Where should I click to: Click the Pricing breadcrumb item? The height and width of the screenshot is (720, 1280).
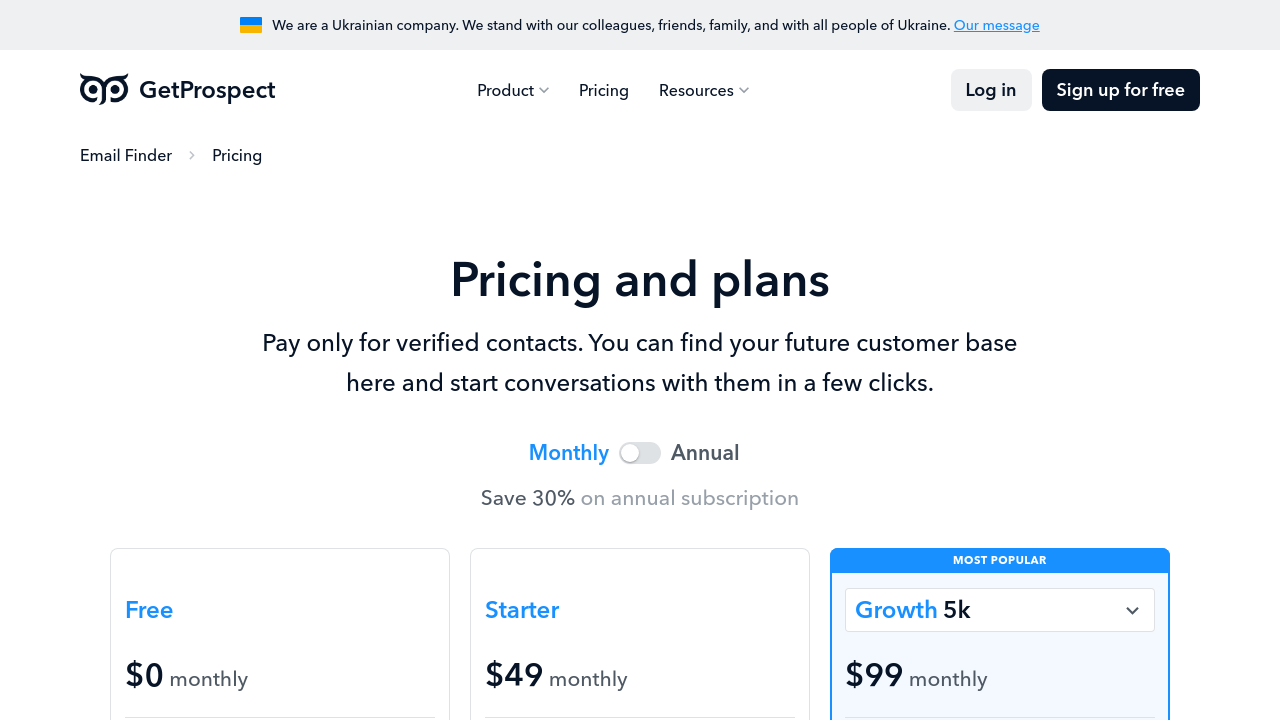[x=237, y=155]
